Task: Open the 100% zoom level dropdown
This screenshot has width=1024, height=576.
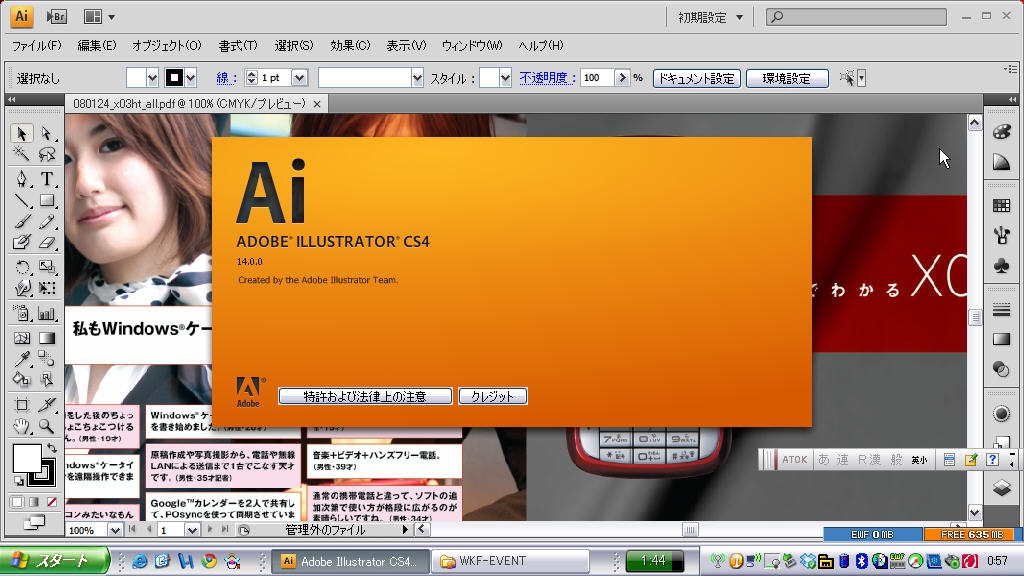Action: pos(115,530)
